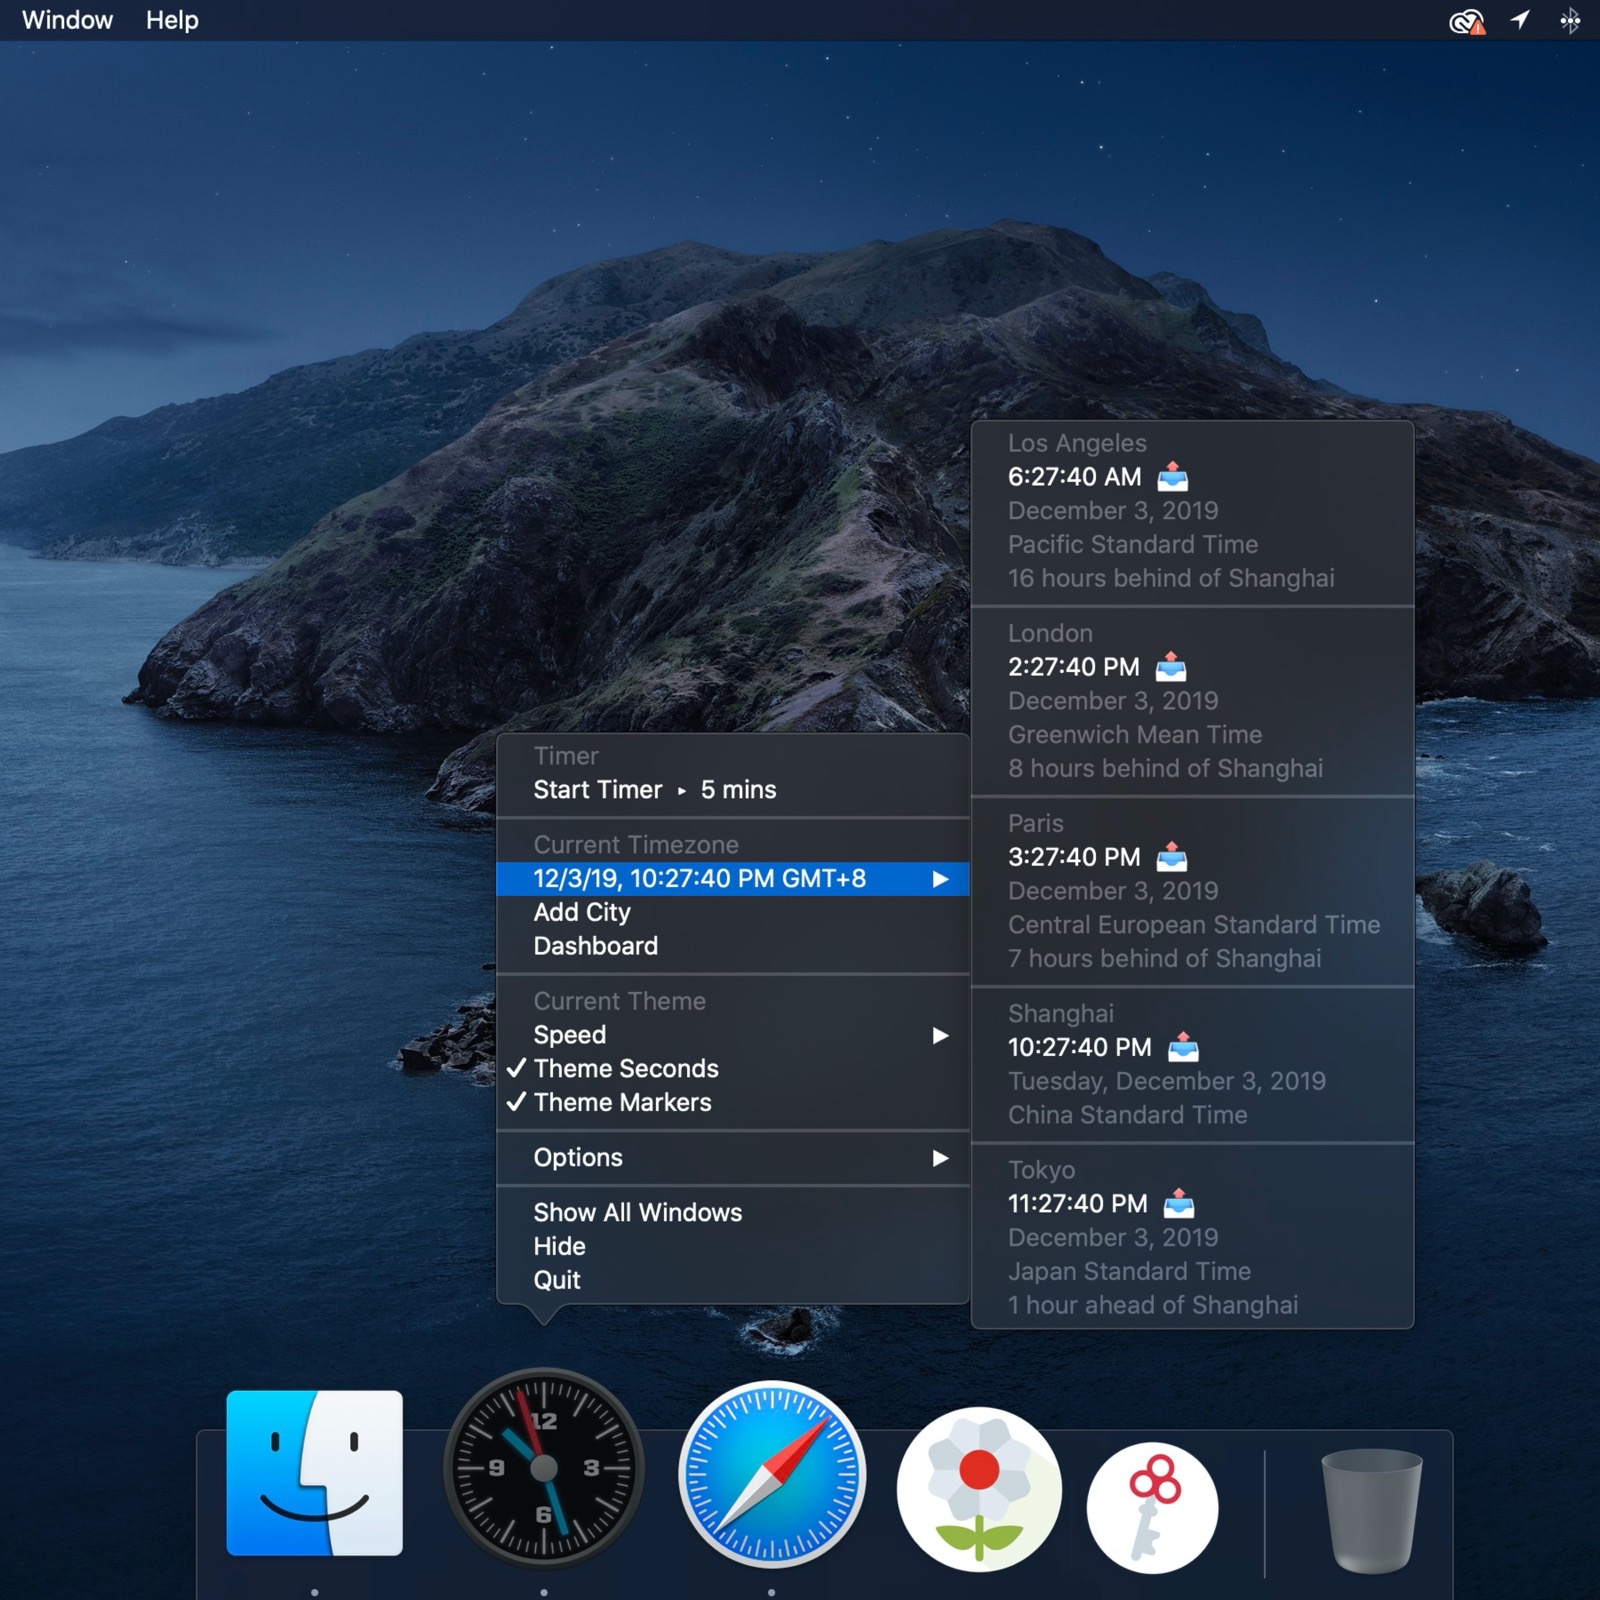Viewport: 1600px width, 1600px height.
Task: Click the share icon next to Los Angeles time
Action: point(1172,477)
